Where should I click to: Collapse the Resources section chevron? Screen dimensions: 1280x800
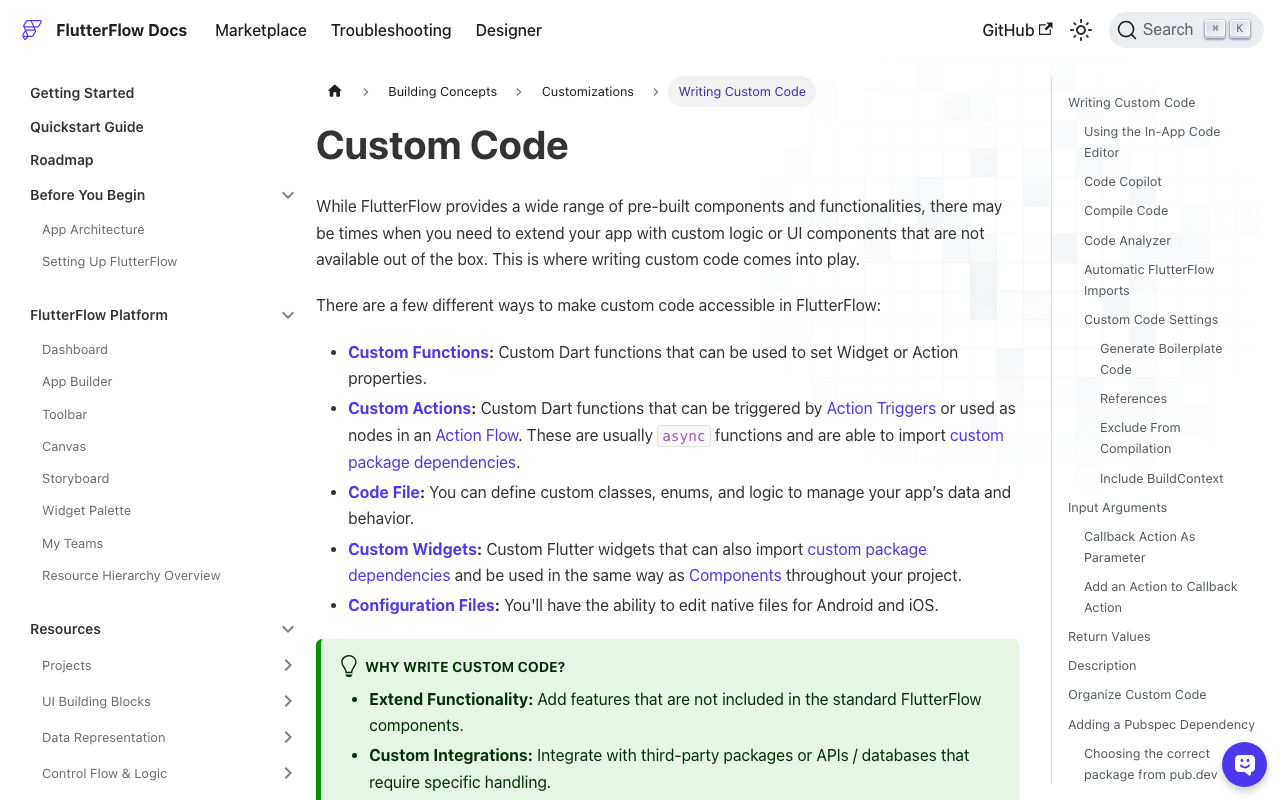point(288,629)
